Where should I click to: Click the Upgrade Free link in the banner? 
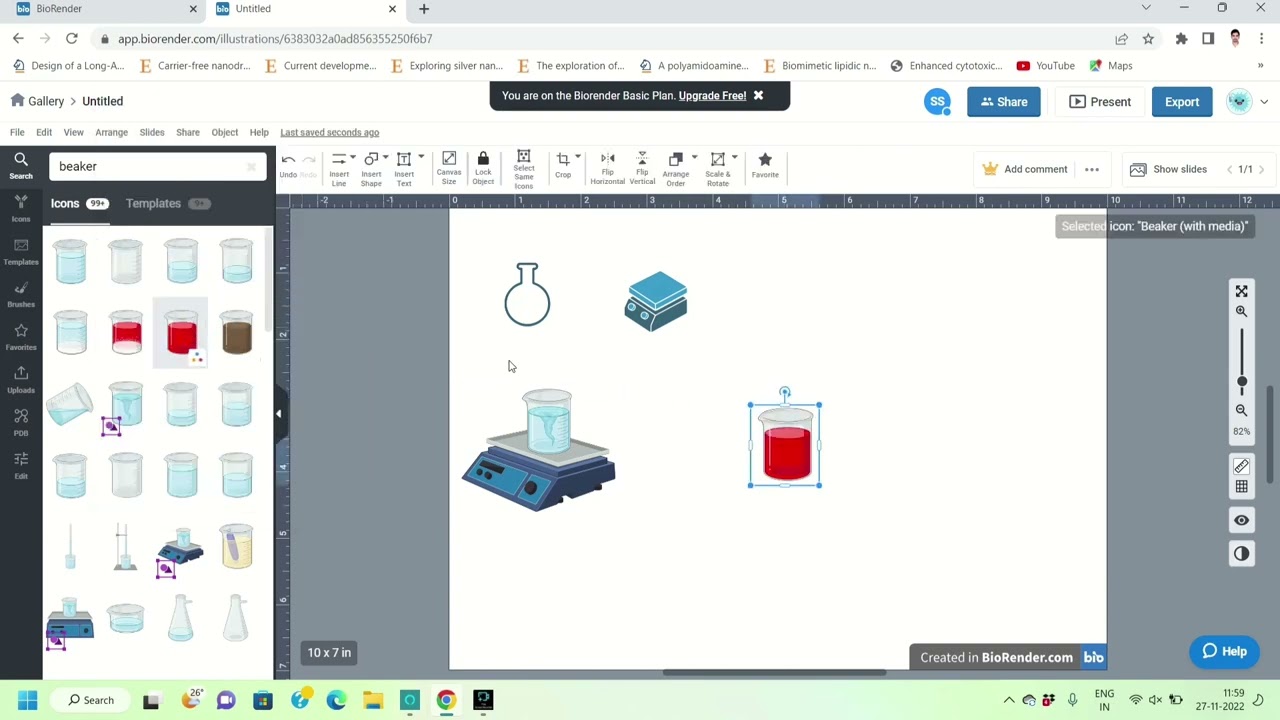pyautogui.click(x=712, y=95)
